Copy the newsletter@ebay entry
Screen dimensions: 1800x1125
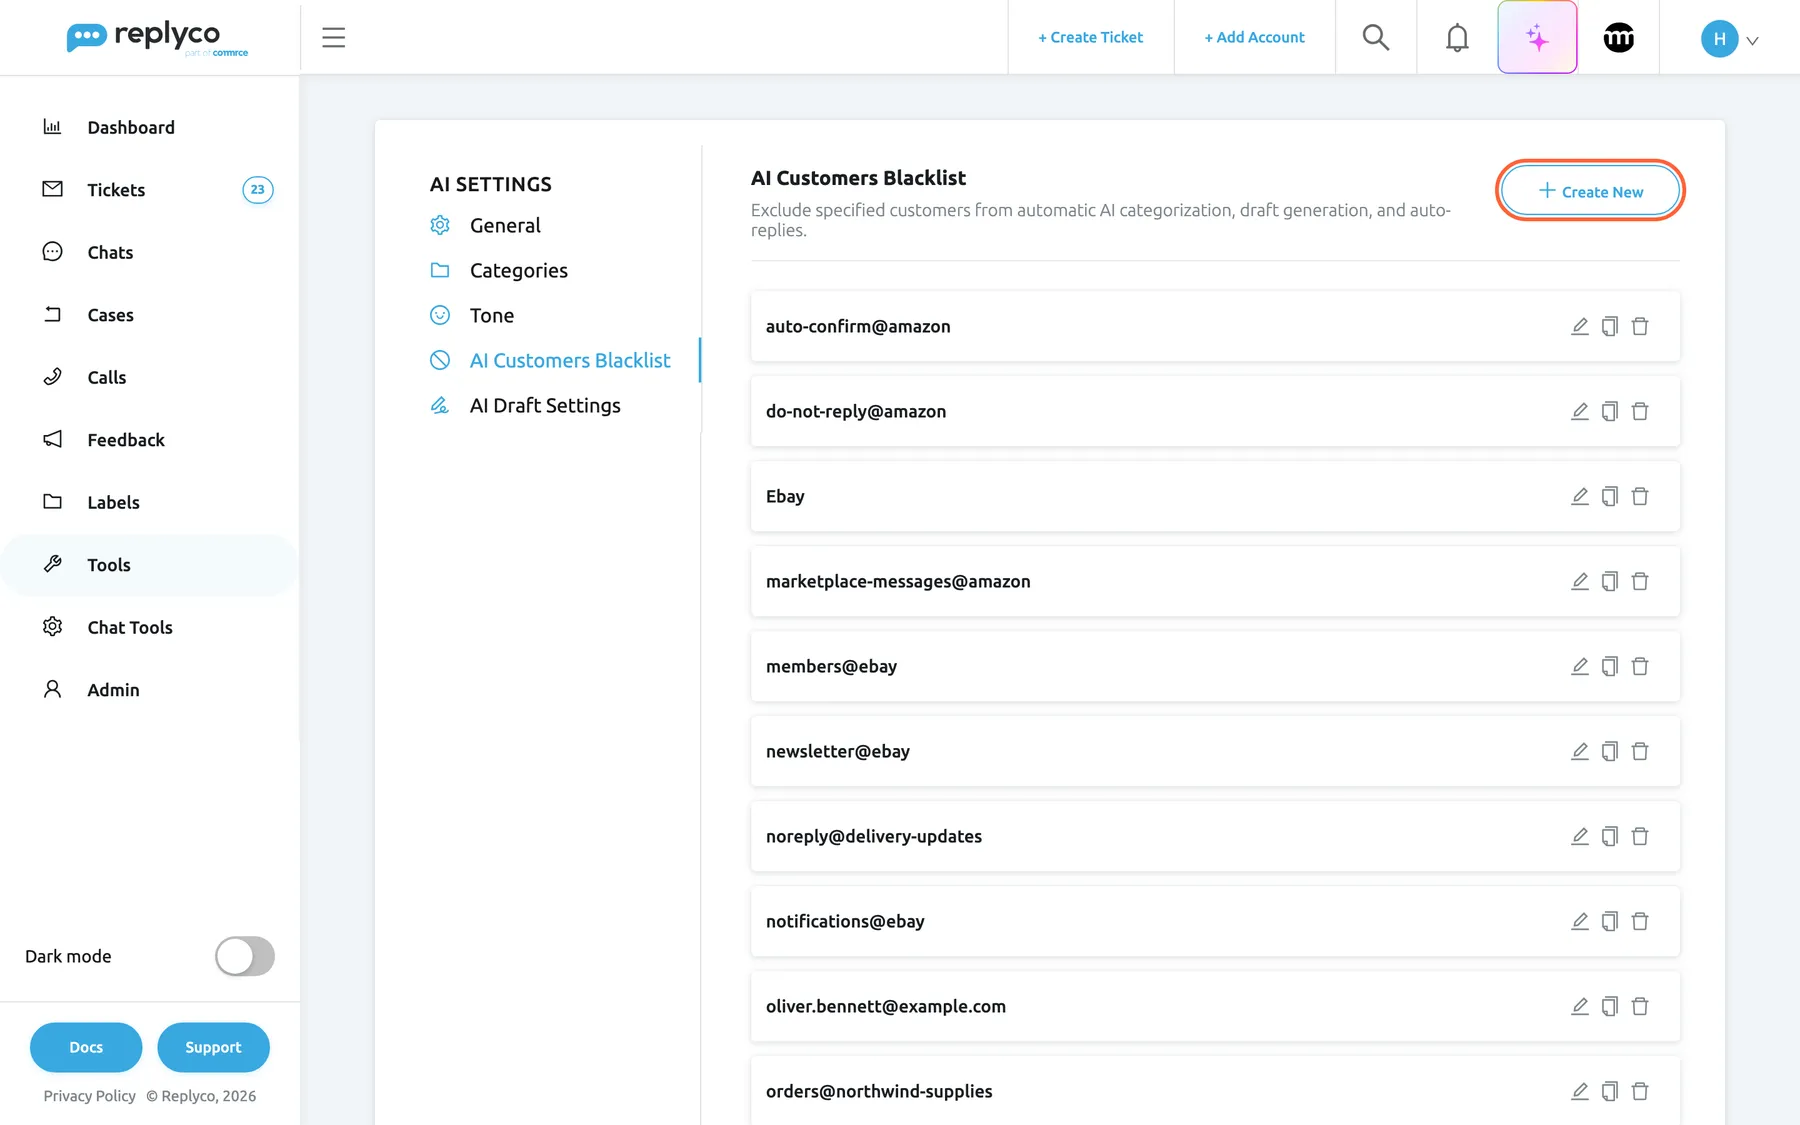1610,751
